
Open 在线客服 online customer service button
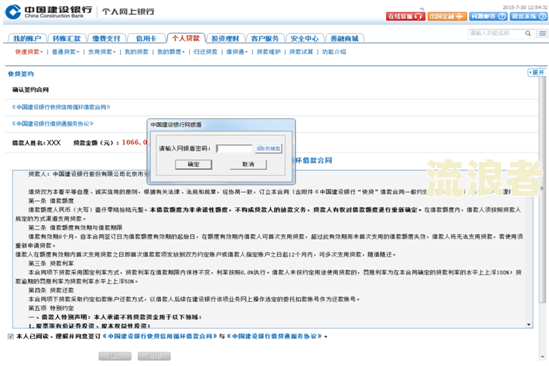click(405, 16)
